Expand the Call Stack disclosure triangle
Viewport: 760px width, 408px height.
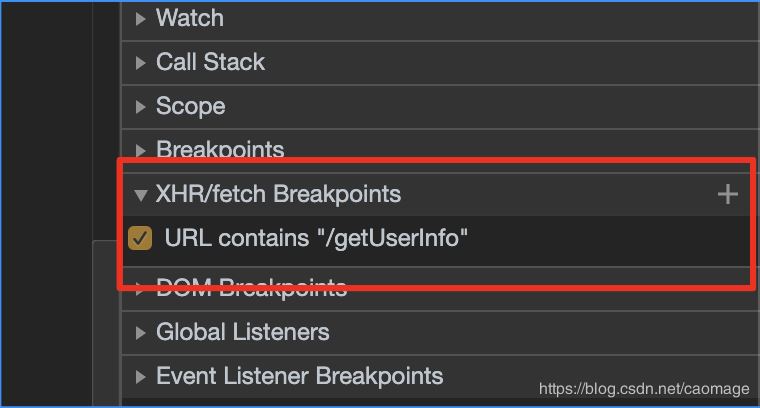click(x=140, y=62)
